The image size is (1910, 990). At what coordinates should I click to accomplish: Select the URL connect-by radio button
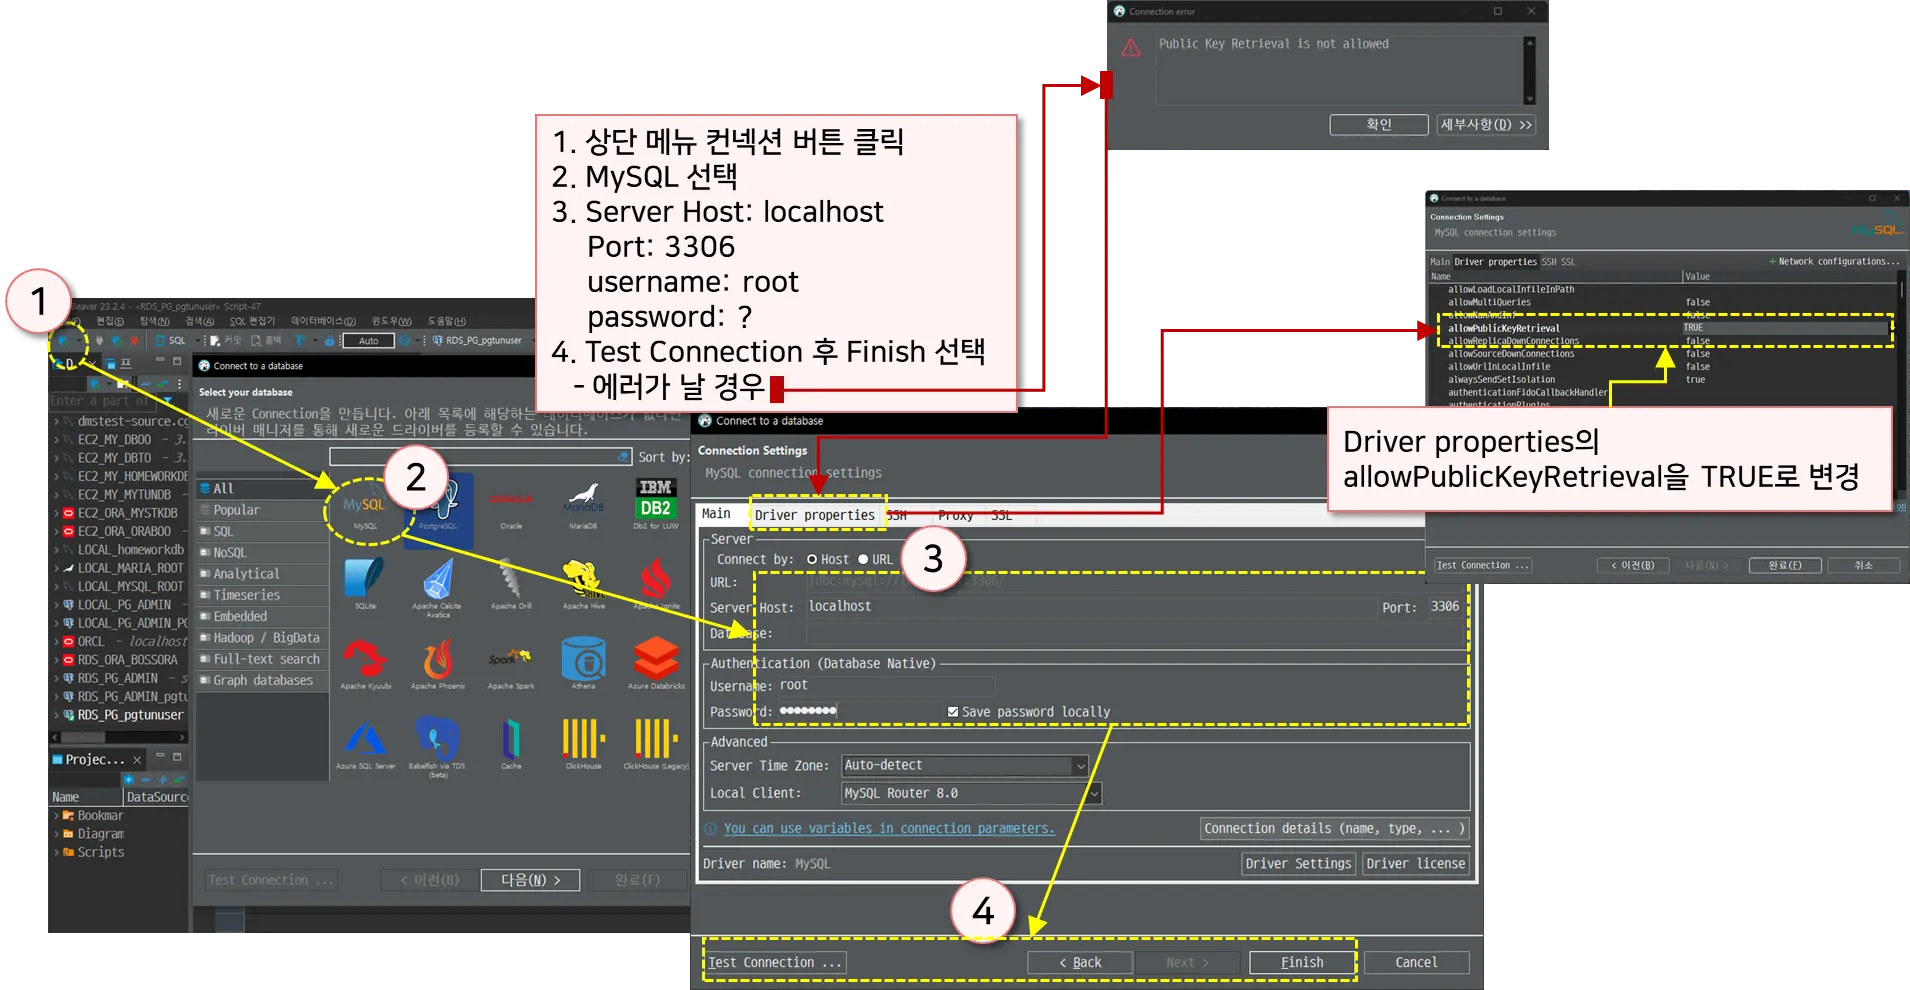[x=863, y=560]
